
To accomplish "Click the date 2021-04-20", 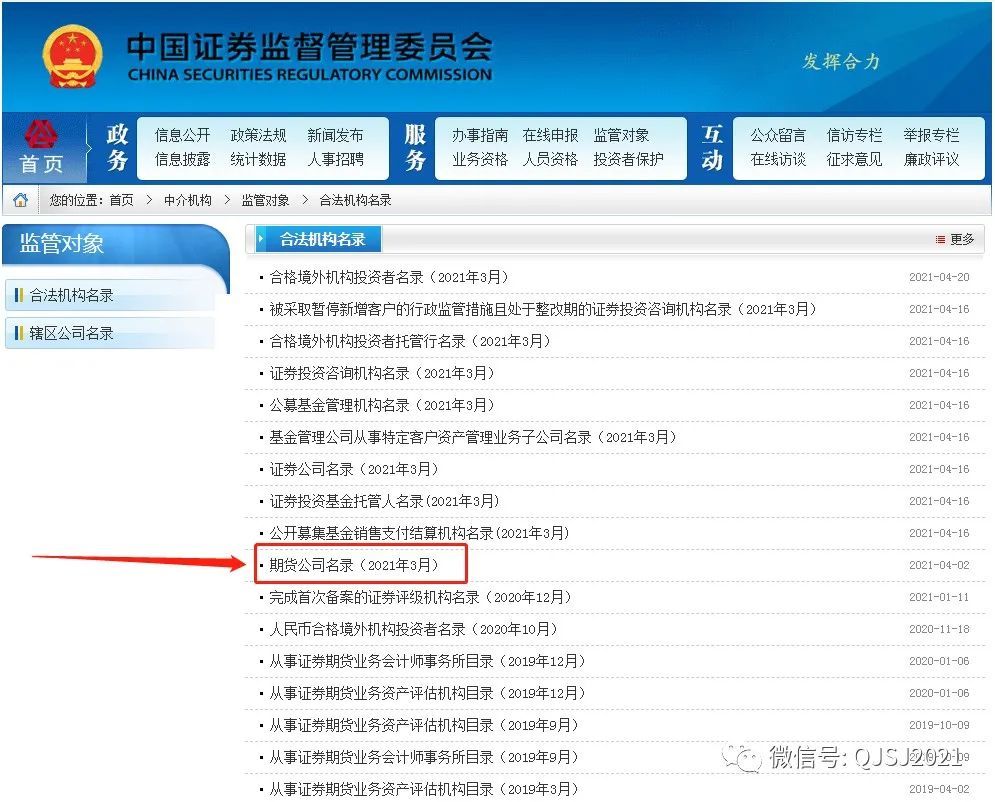I will pos(939,277).
